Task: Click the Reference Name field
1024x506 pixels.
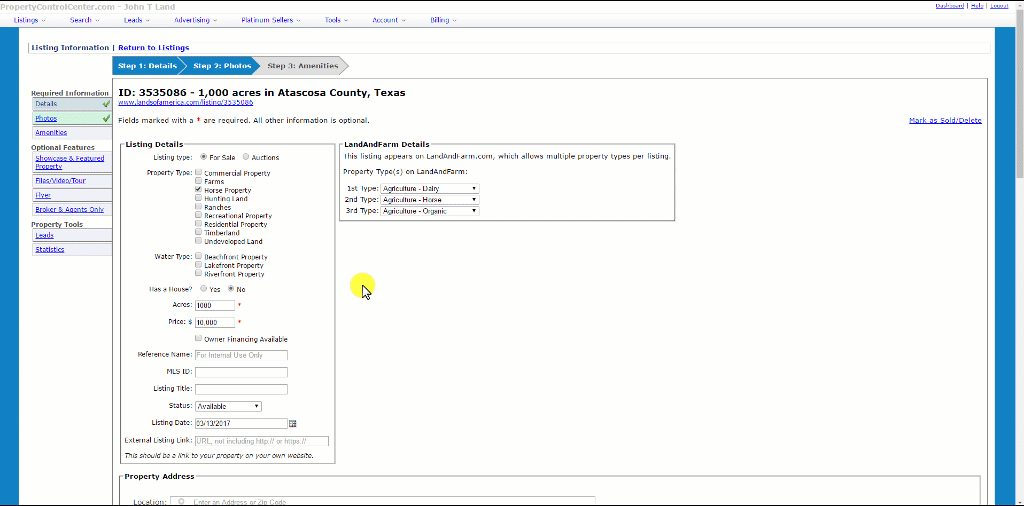Action: pos(242,355)
